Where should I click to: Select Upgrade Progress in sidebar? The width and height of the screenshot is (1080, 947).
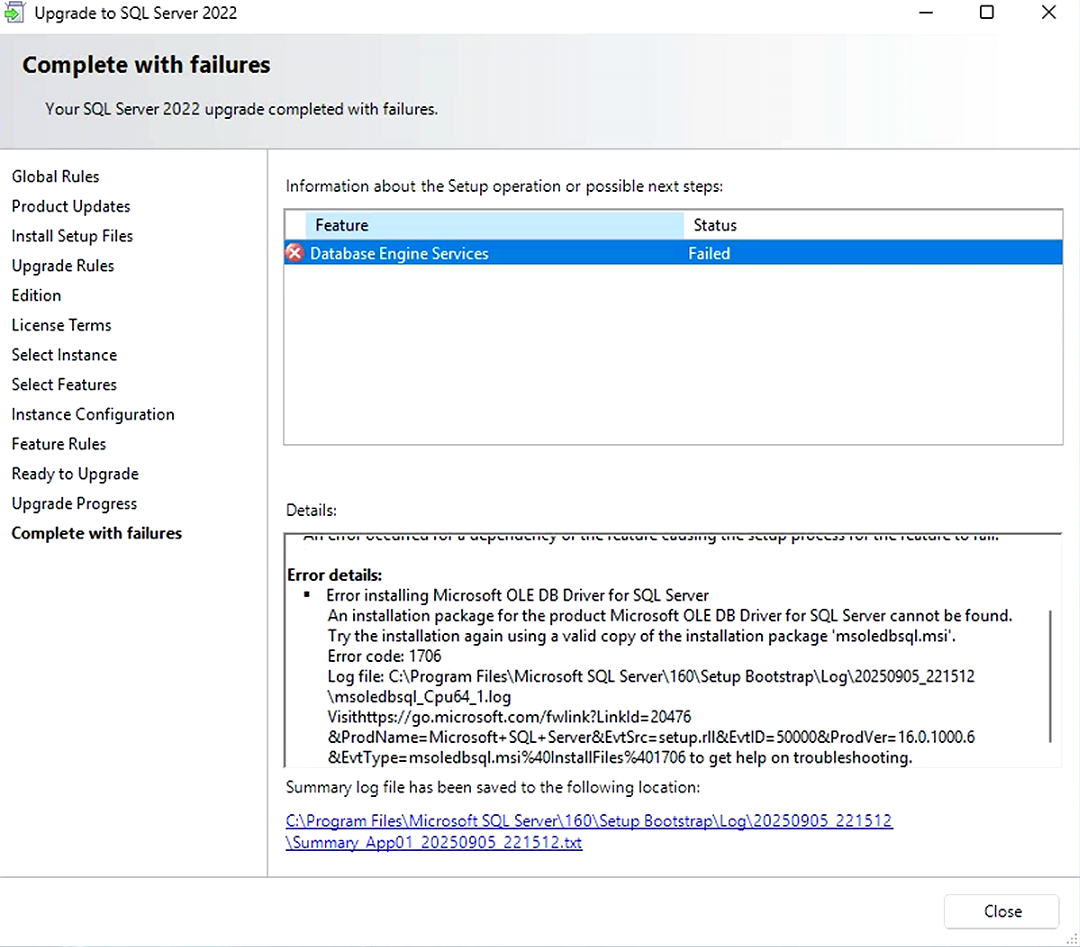74,504
